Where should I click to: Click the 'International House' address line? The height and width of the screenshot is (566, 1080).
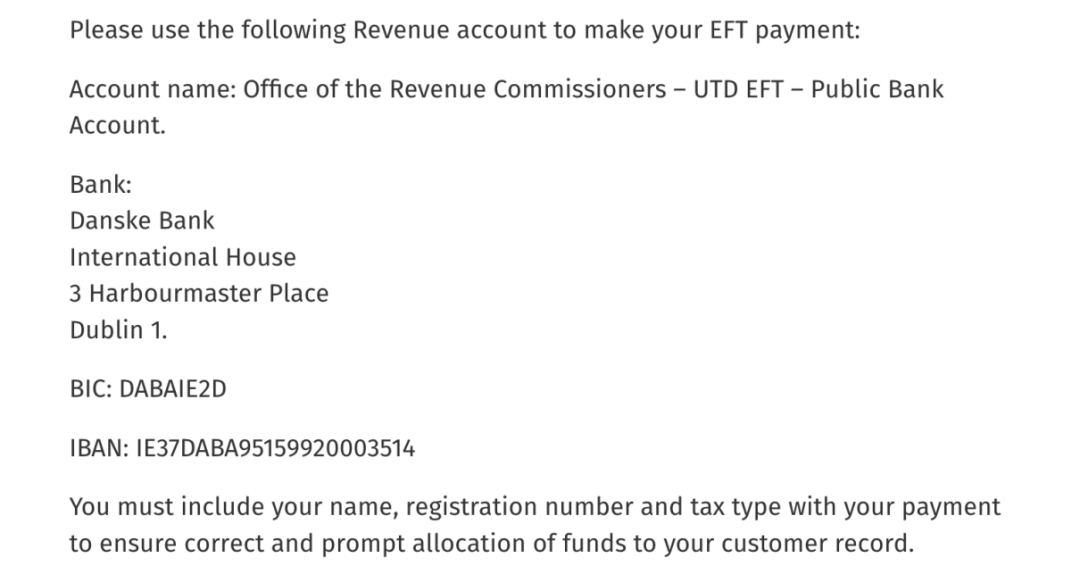click(183, 257)
